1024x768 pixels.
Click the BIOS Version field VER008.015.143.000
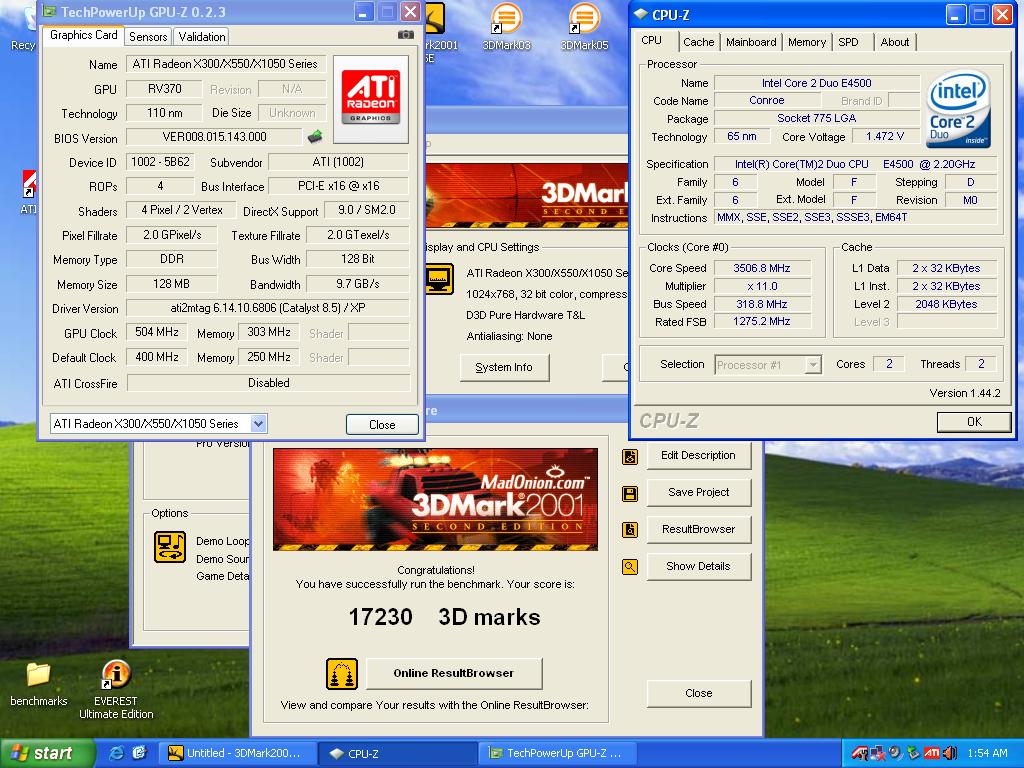214,137
